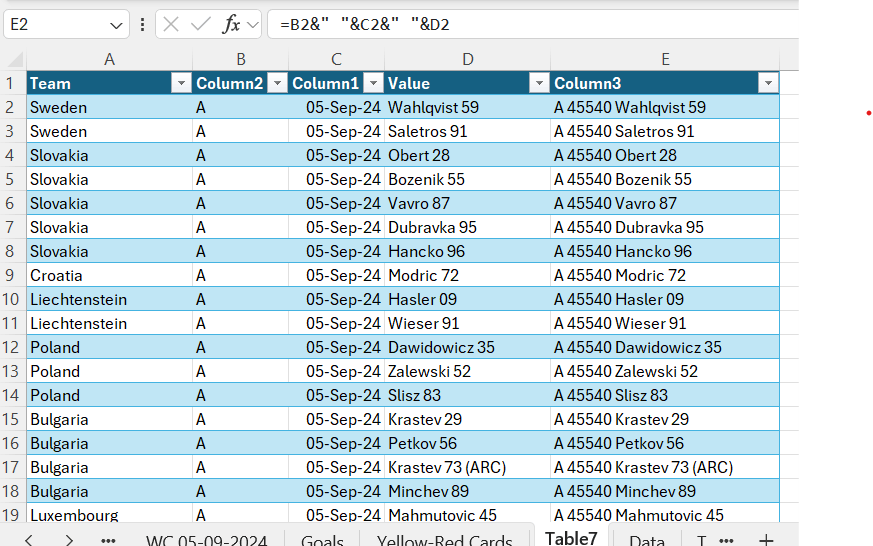Select column C header

click(336, 59)
